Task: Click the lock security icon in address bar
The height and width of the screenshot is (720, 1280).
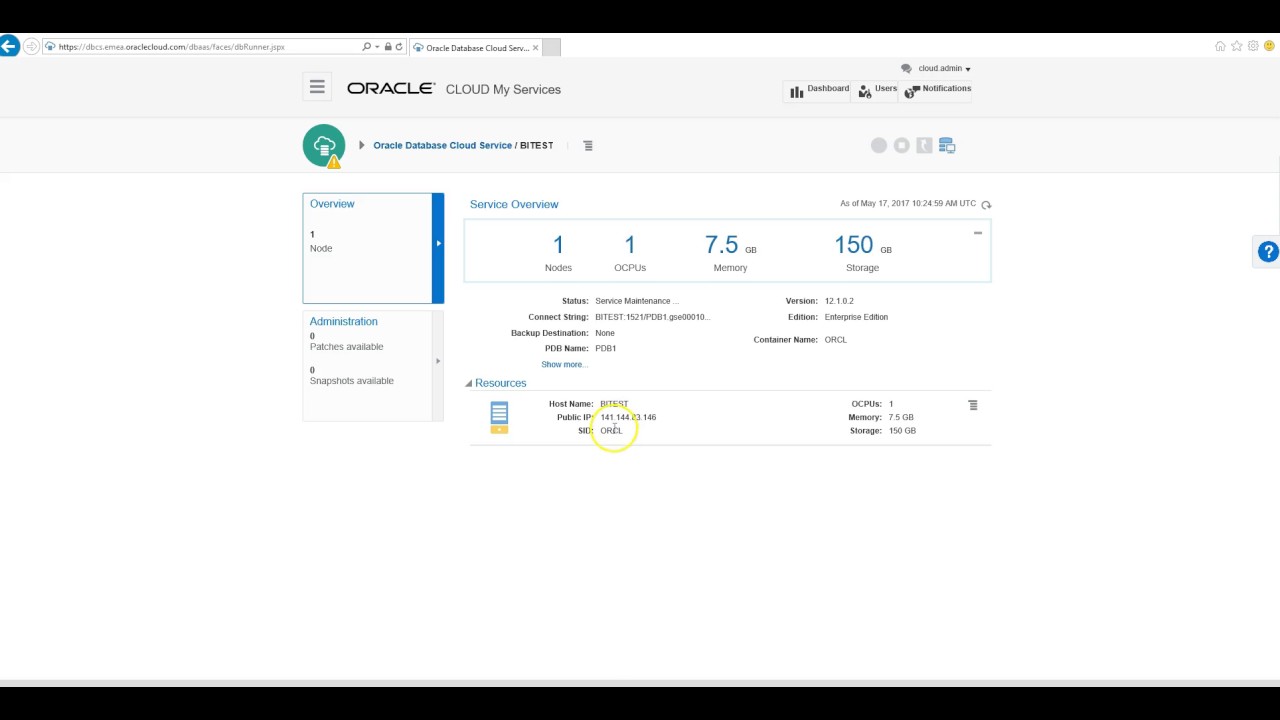Action: point(388,47)
